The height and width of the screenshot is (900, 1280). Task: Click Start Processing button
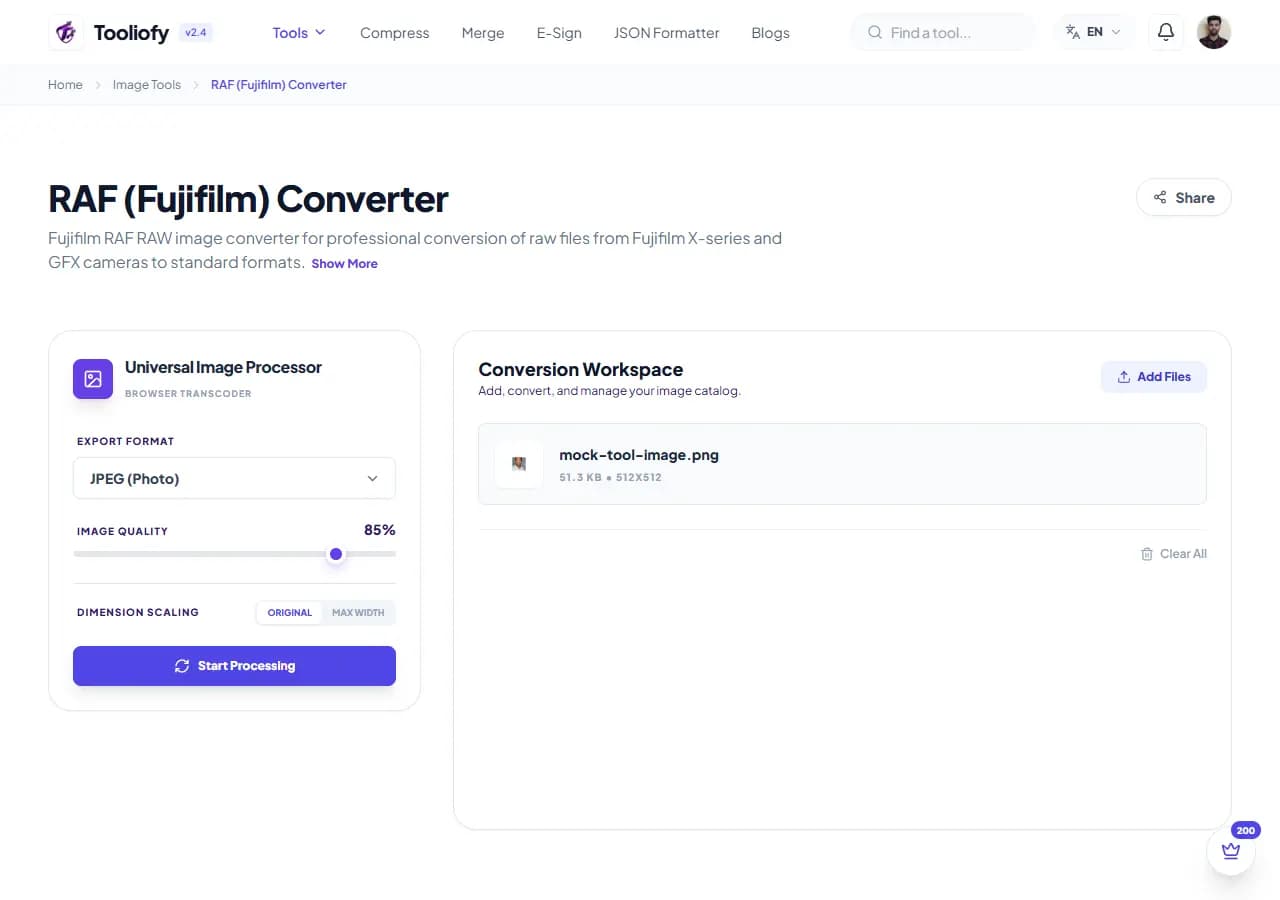click(234, 666)
